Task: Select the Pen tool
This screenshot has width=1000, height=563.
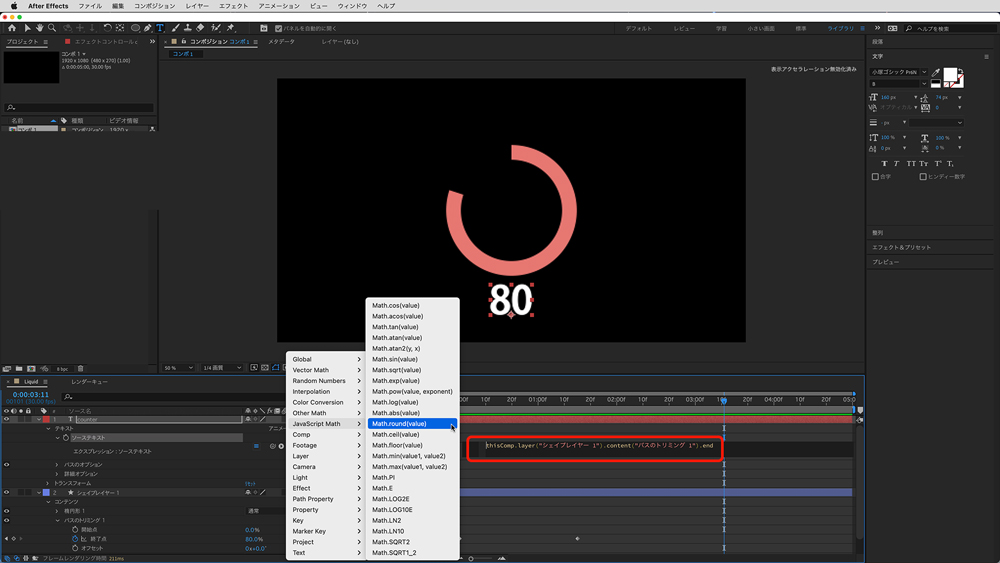Action: (x=147, y=28)
